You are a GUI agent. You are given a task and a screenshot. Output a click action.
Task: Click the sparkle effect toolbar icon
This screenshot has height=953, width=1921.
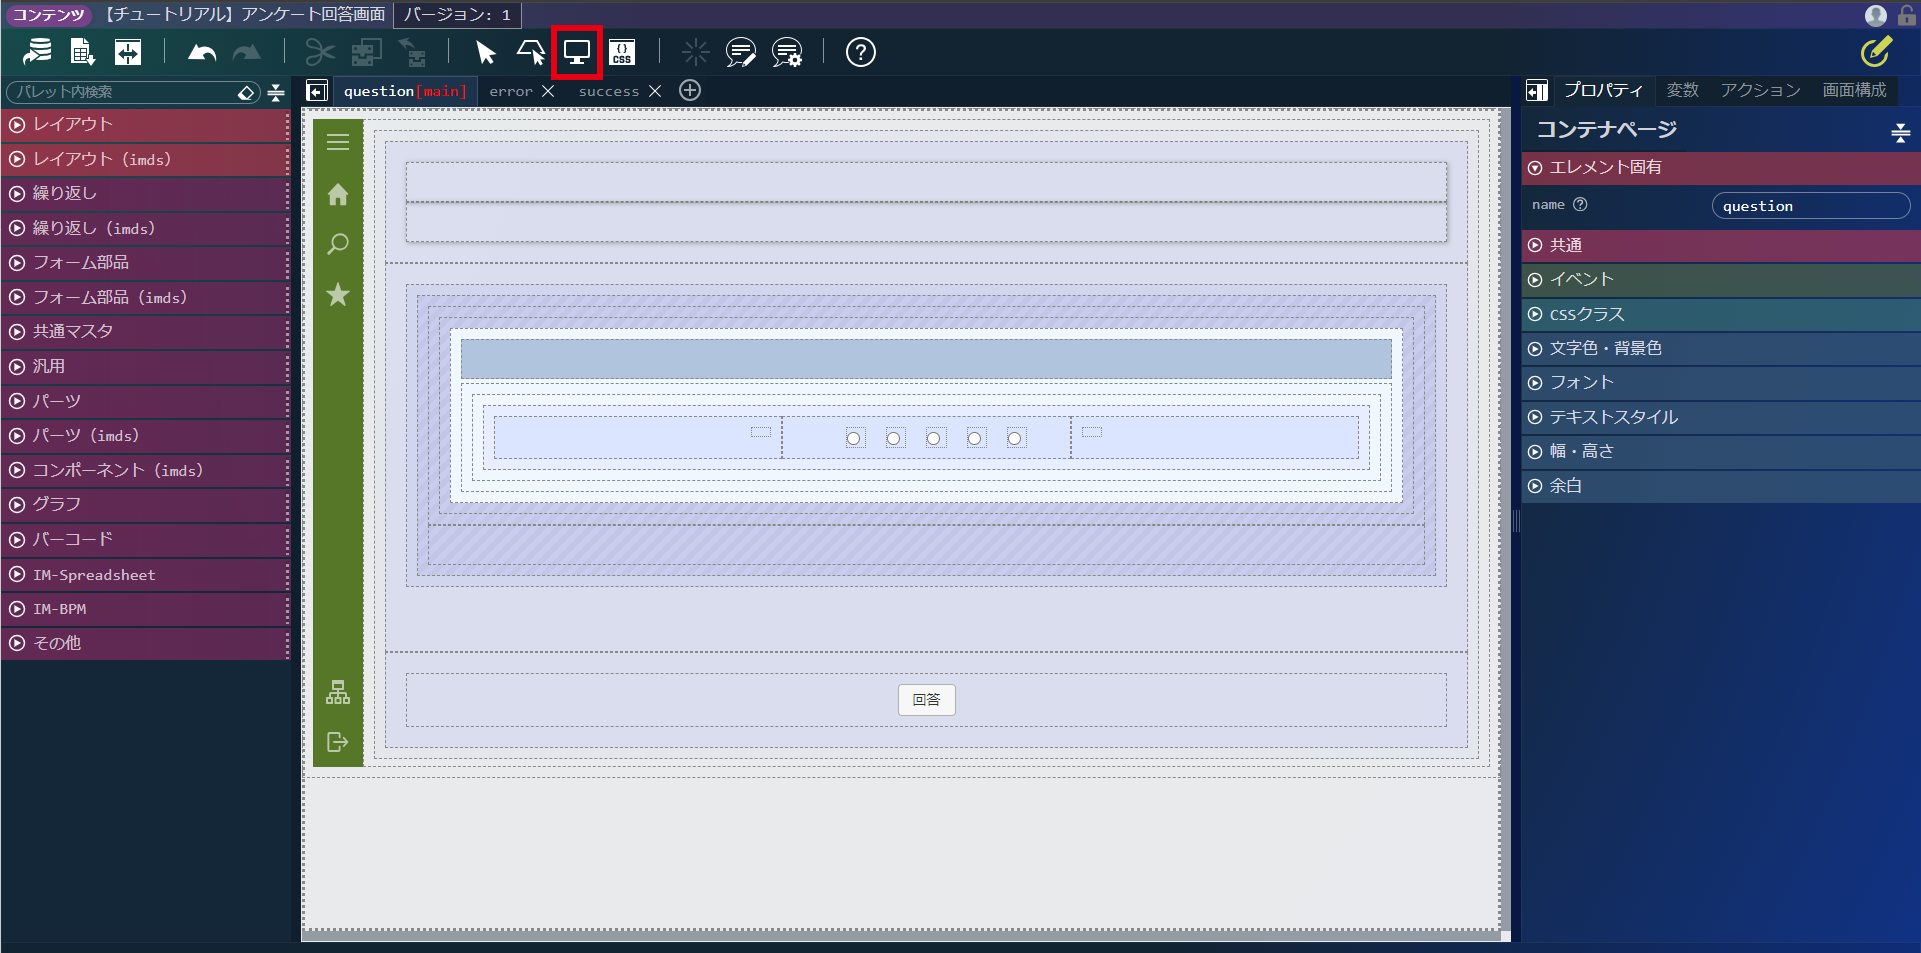[695, 52]
